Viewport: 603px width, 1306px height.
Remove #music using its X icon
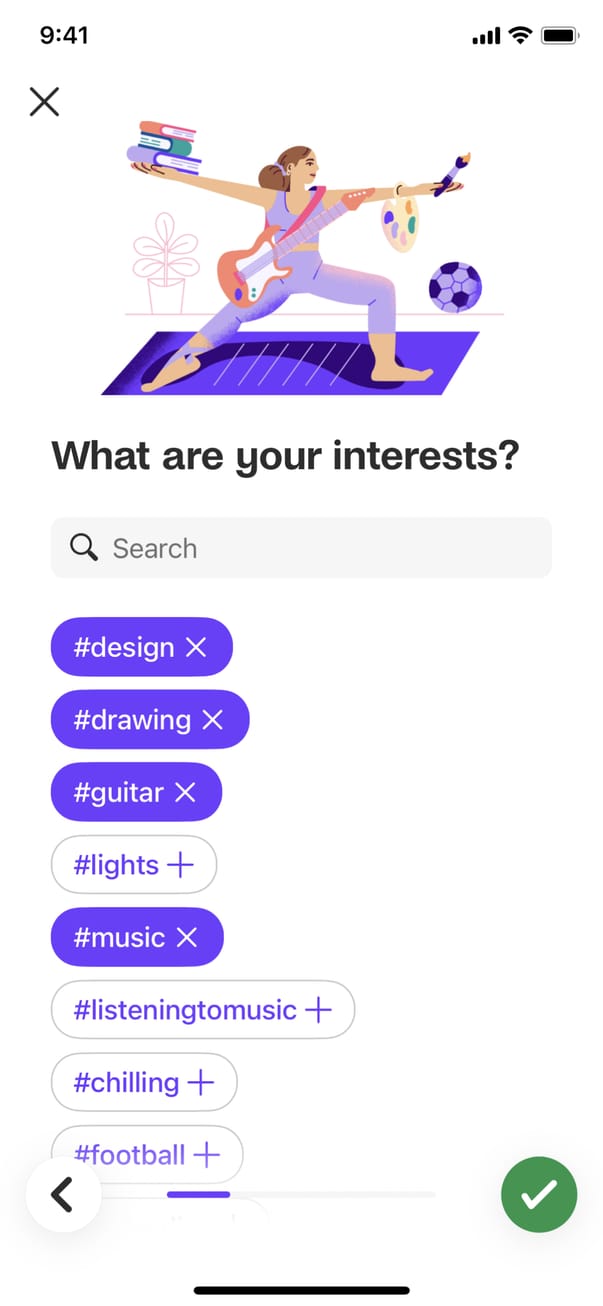tap(186, 938)
